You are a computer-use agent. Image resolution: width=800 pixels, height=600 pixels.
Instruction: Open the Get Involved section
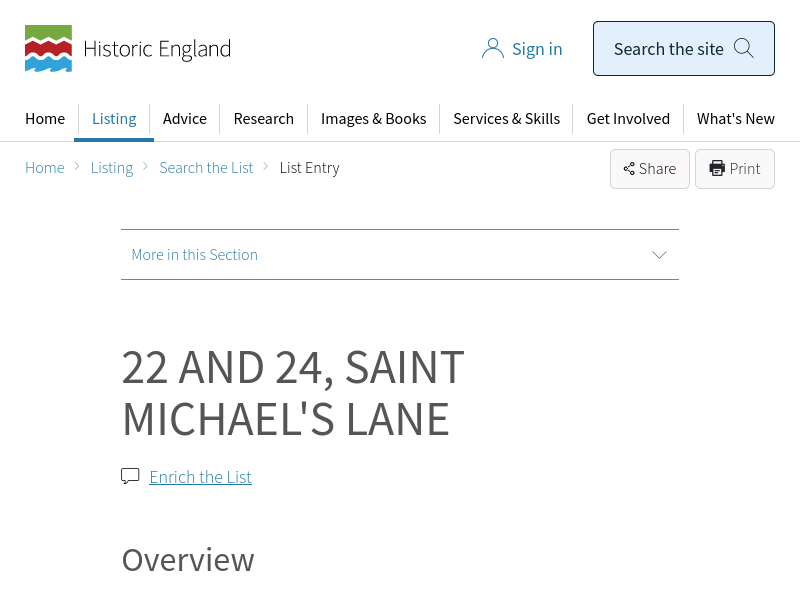coord(628,118)
